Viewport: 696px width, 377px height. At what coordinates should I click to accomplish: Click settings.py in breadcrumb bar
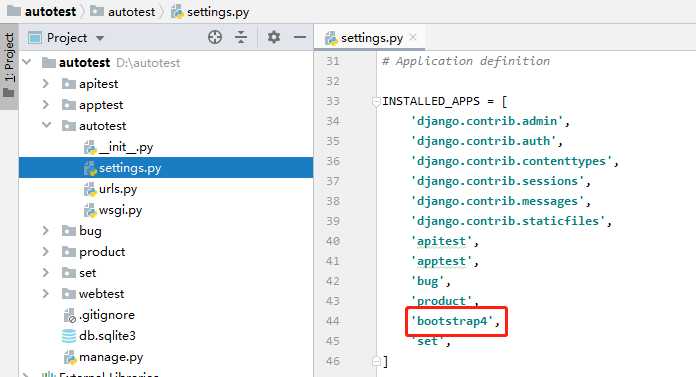pyautogui.click(x=210, y=12)
